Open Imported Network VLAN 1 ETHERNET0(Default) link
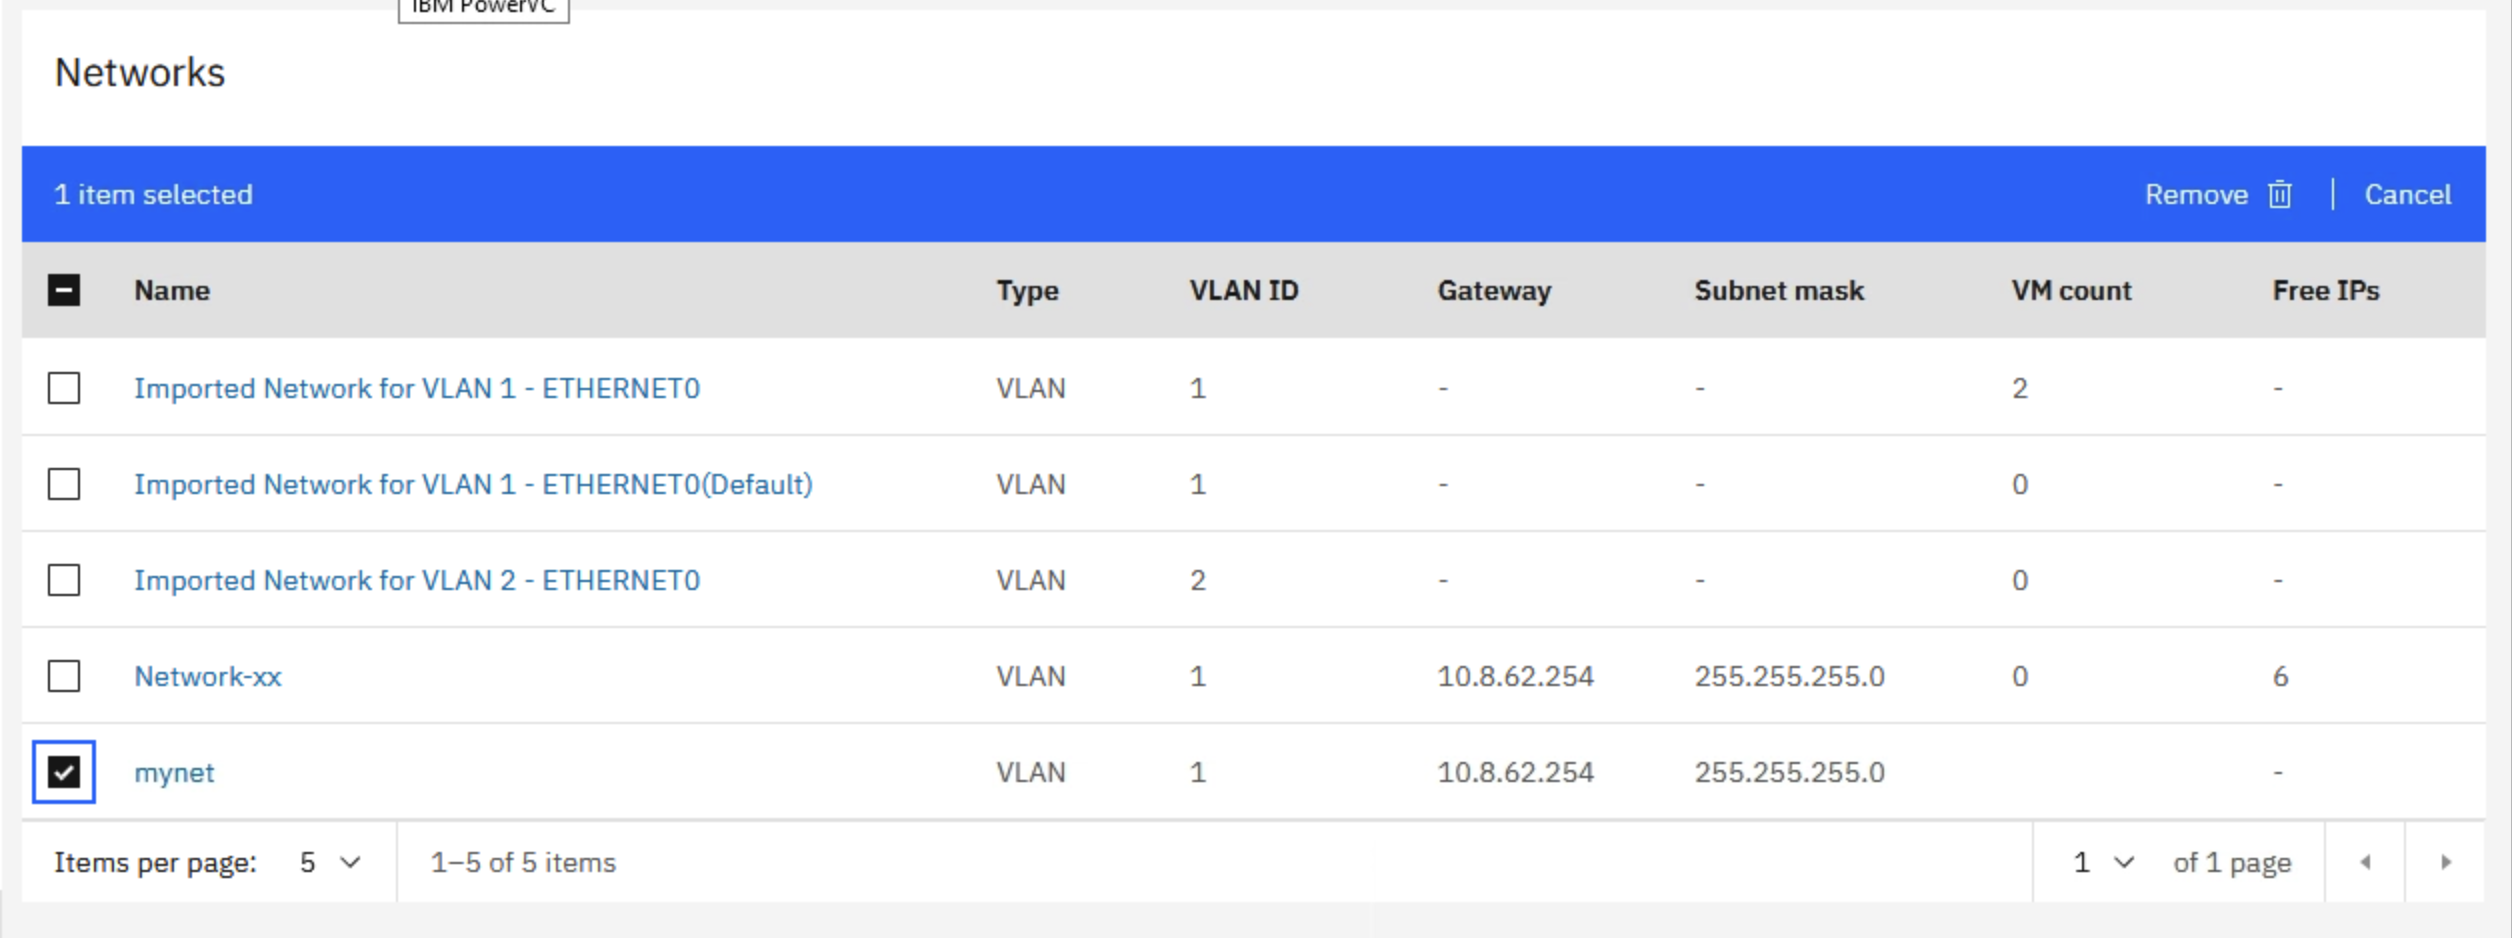 click(473, 485)
